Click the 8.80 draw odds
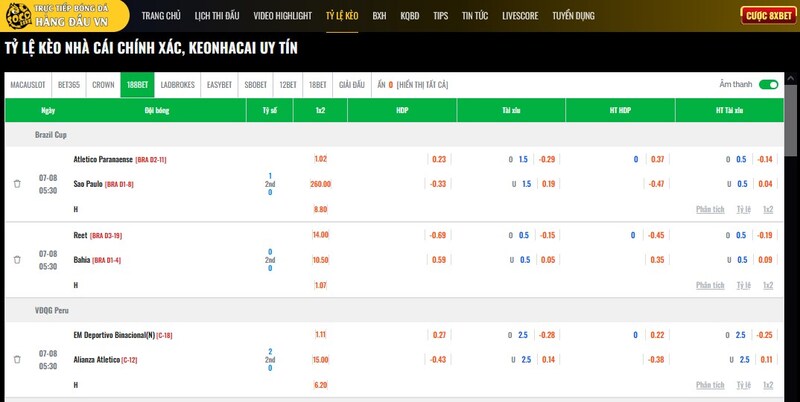 pyautogui.click(x=320, y=209)
